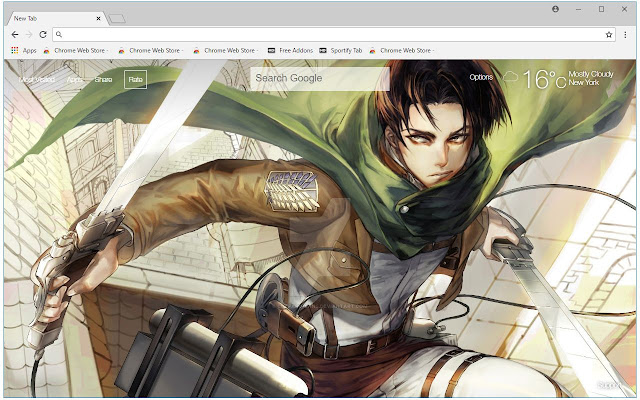Image resolution: width=640 pixels, height=400 pixels.
Task: Open the Chrome Web Store bookmark after Sportify Tab
Action: pos(402,51)
